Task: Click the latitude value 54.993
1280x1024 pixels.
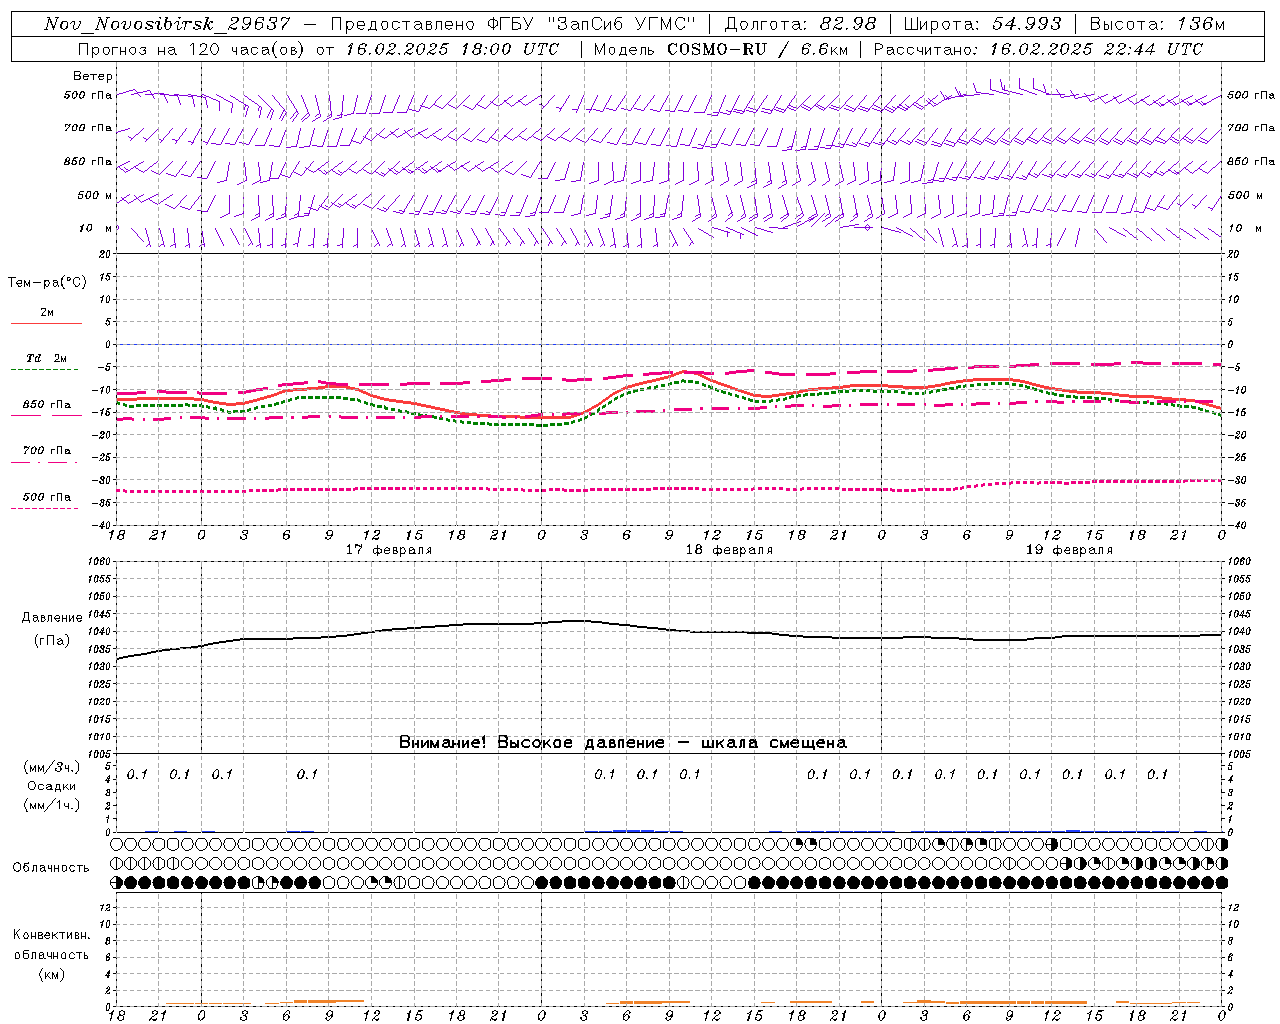Action: point(1026,24)
